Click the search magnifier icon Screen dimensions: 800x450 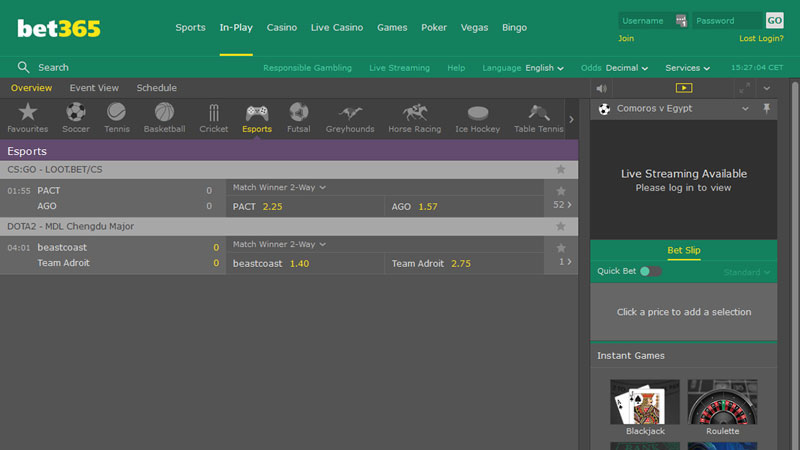(23, 67)
